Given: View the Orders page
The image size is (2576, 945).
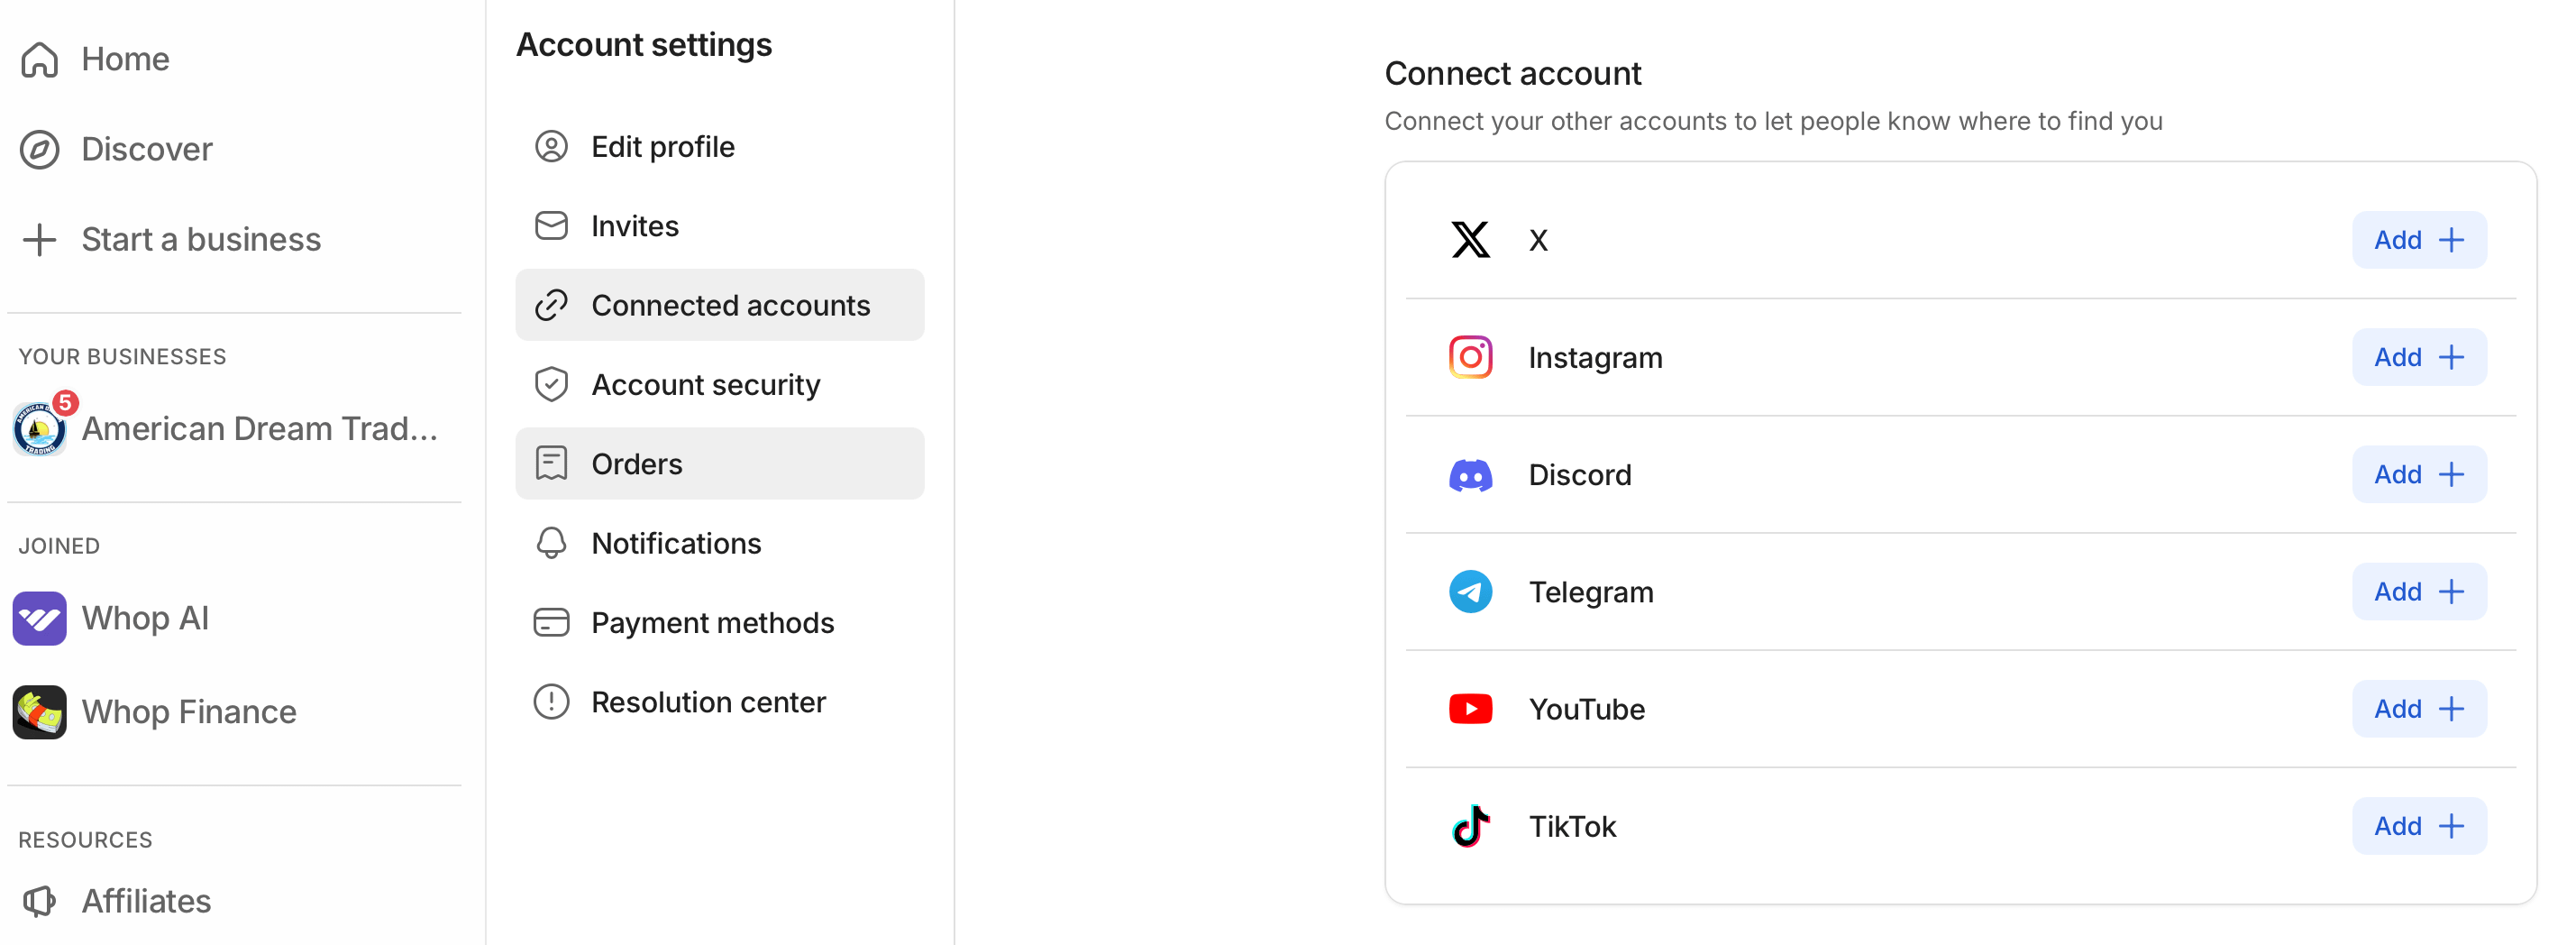Looking at the screenshot, I should pyautogui.click(x=720, y=464).
